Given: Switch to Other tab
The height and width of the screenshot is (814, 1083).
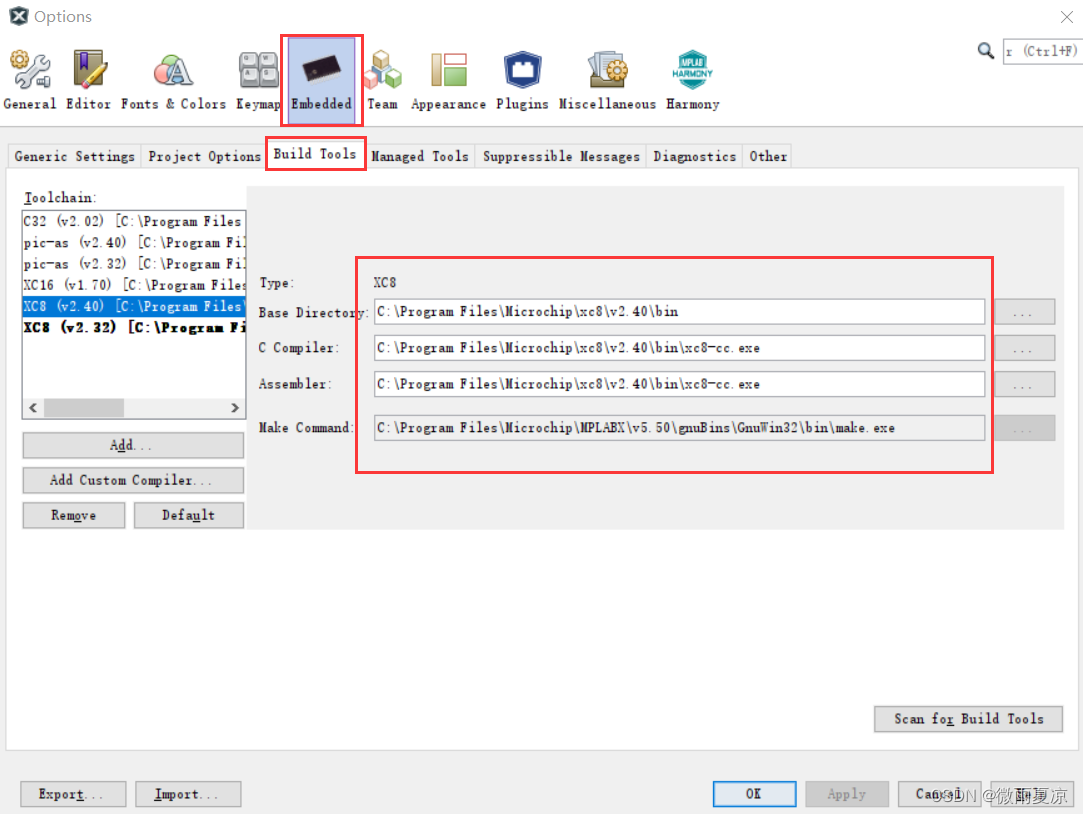Looking at the screenshot, I should [768, 156].
